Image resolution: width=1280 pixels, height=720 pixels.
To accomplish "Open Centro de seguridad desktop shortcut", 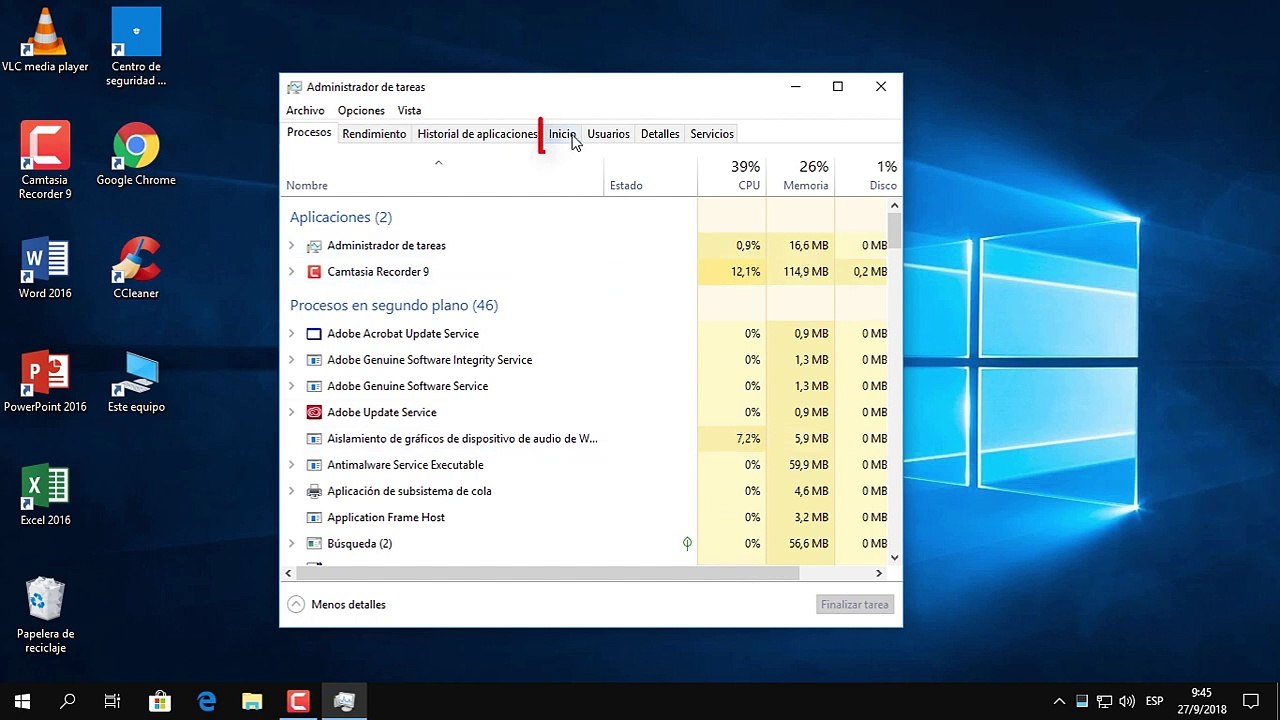I will point(136,47).
